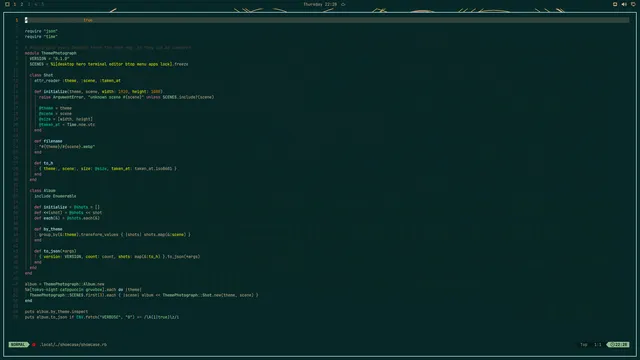Click the '@taken_at = Time.now.utc' line
Image resolution: width=640 pixels, height=360 pixels.
coord(67,124)
